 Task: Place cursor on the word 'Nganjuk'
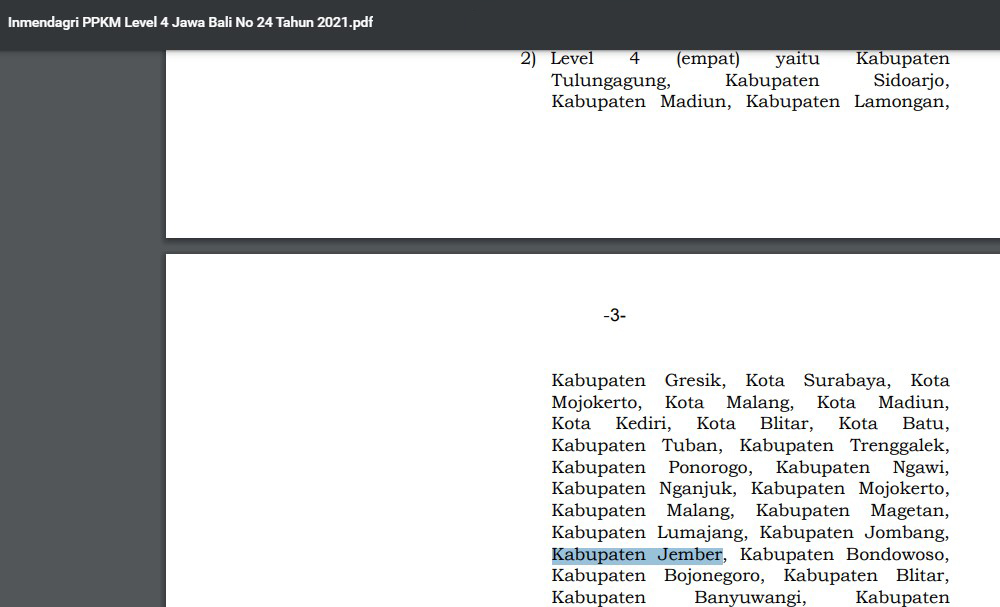[697, 489]
